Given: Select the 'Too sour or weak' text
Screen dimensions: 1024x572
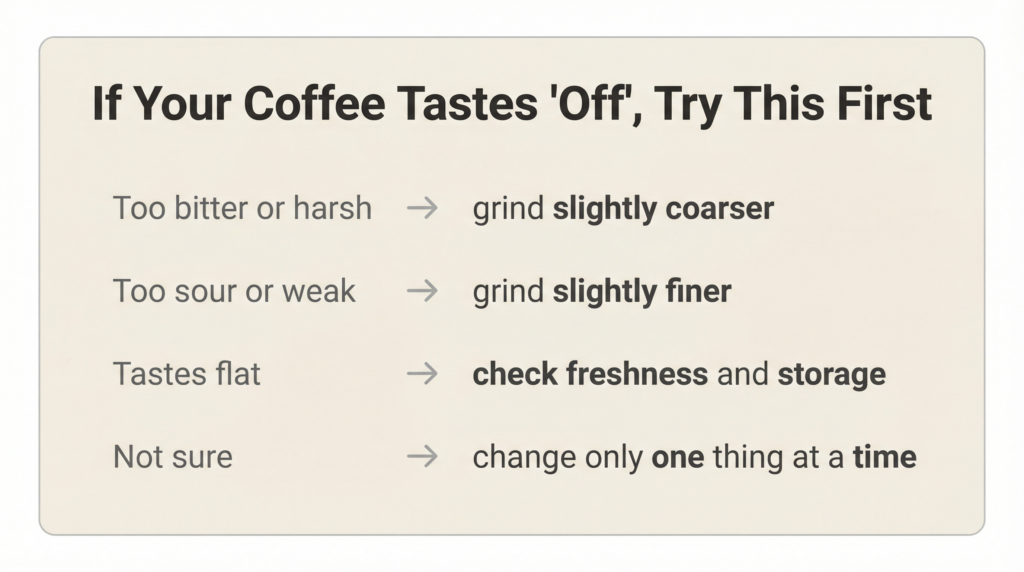Looking at the screenshot, I should (x=234, y=291).
